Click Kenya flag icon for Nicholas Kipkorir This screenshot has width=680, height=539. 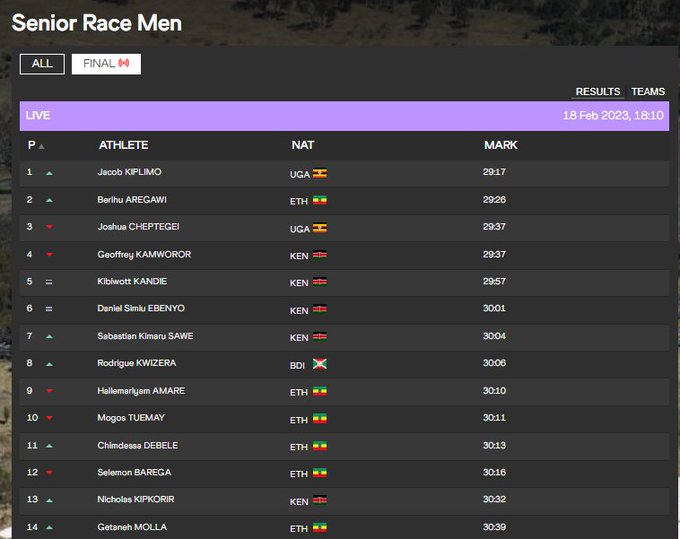click(x=320, y=500)
